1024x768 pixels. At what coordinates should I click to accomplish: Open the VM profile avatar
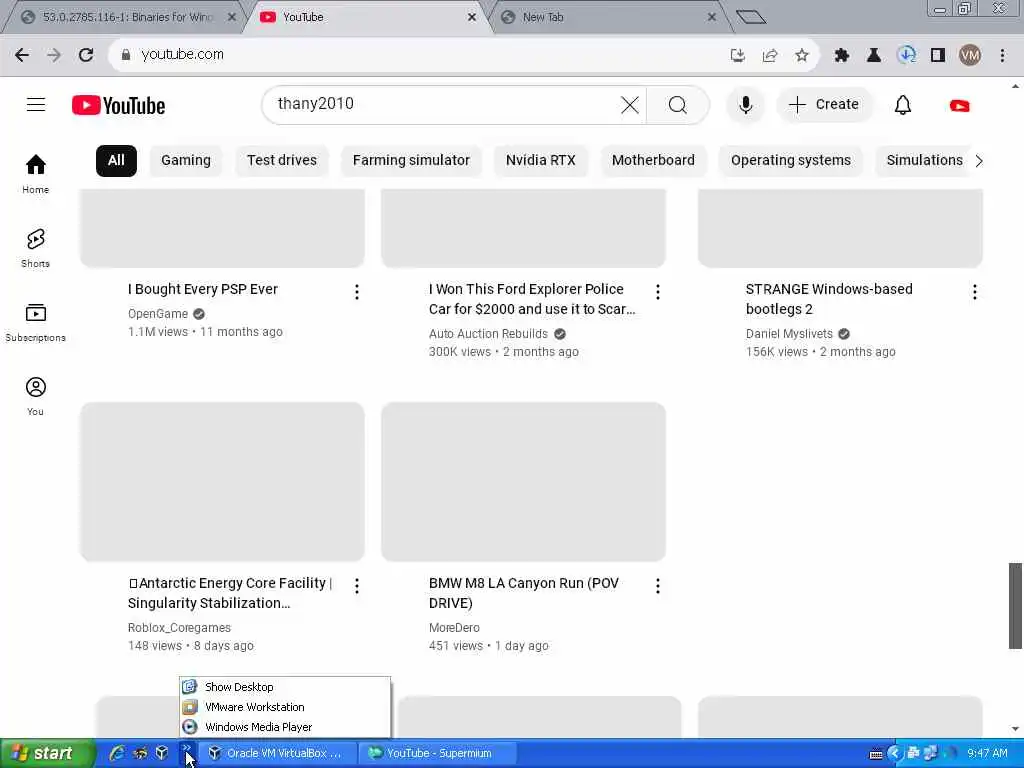click(970, 56)
